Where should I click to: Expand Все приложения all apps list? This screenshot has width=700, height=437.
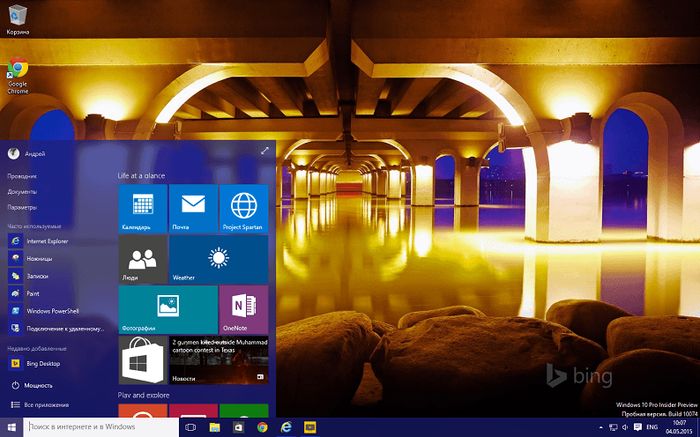(40, 405)
